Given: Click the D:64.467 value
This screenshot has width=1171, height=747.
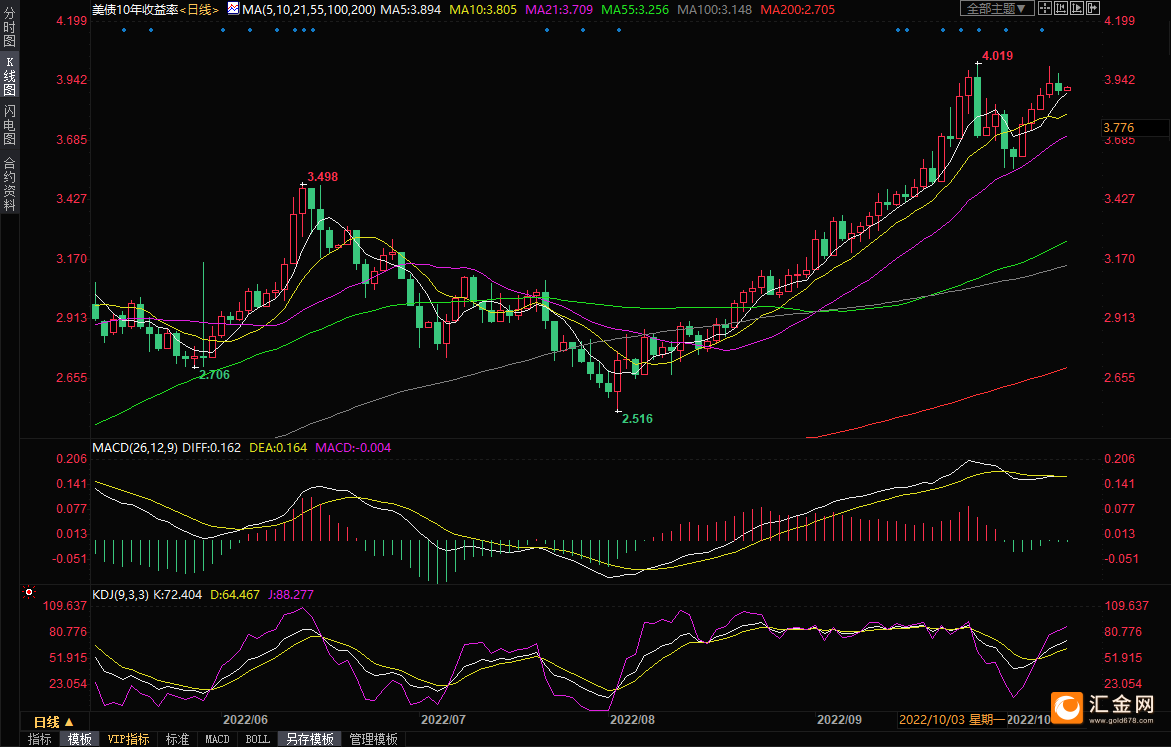Looking at the screenshot, I should (x=234, y=595).
